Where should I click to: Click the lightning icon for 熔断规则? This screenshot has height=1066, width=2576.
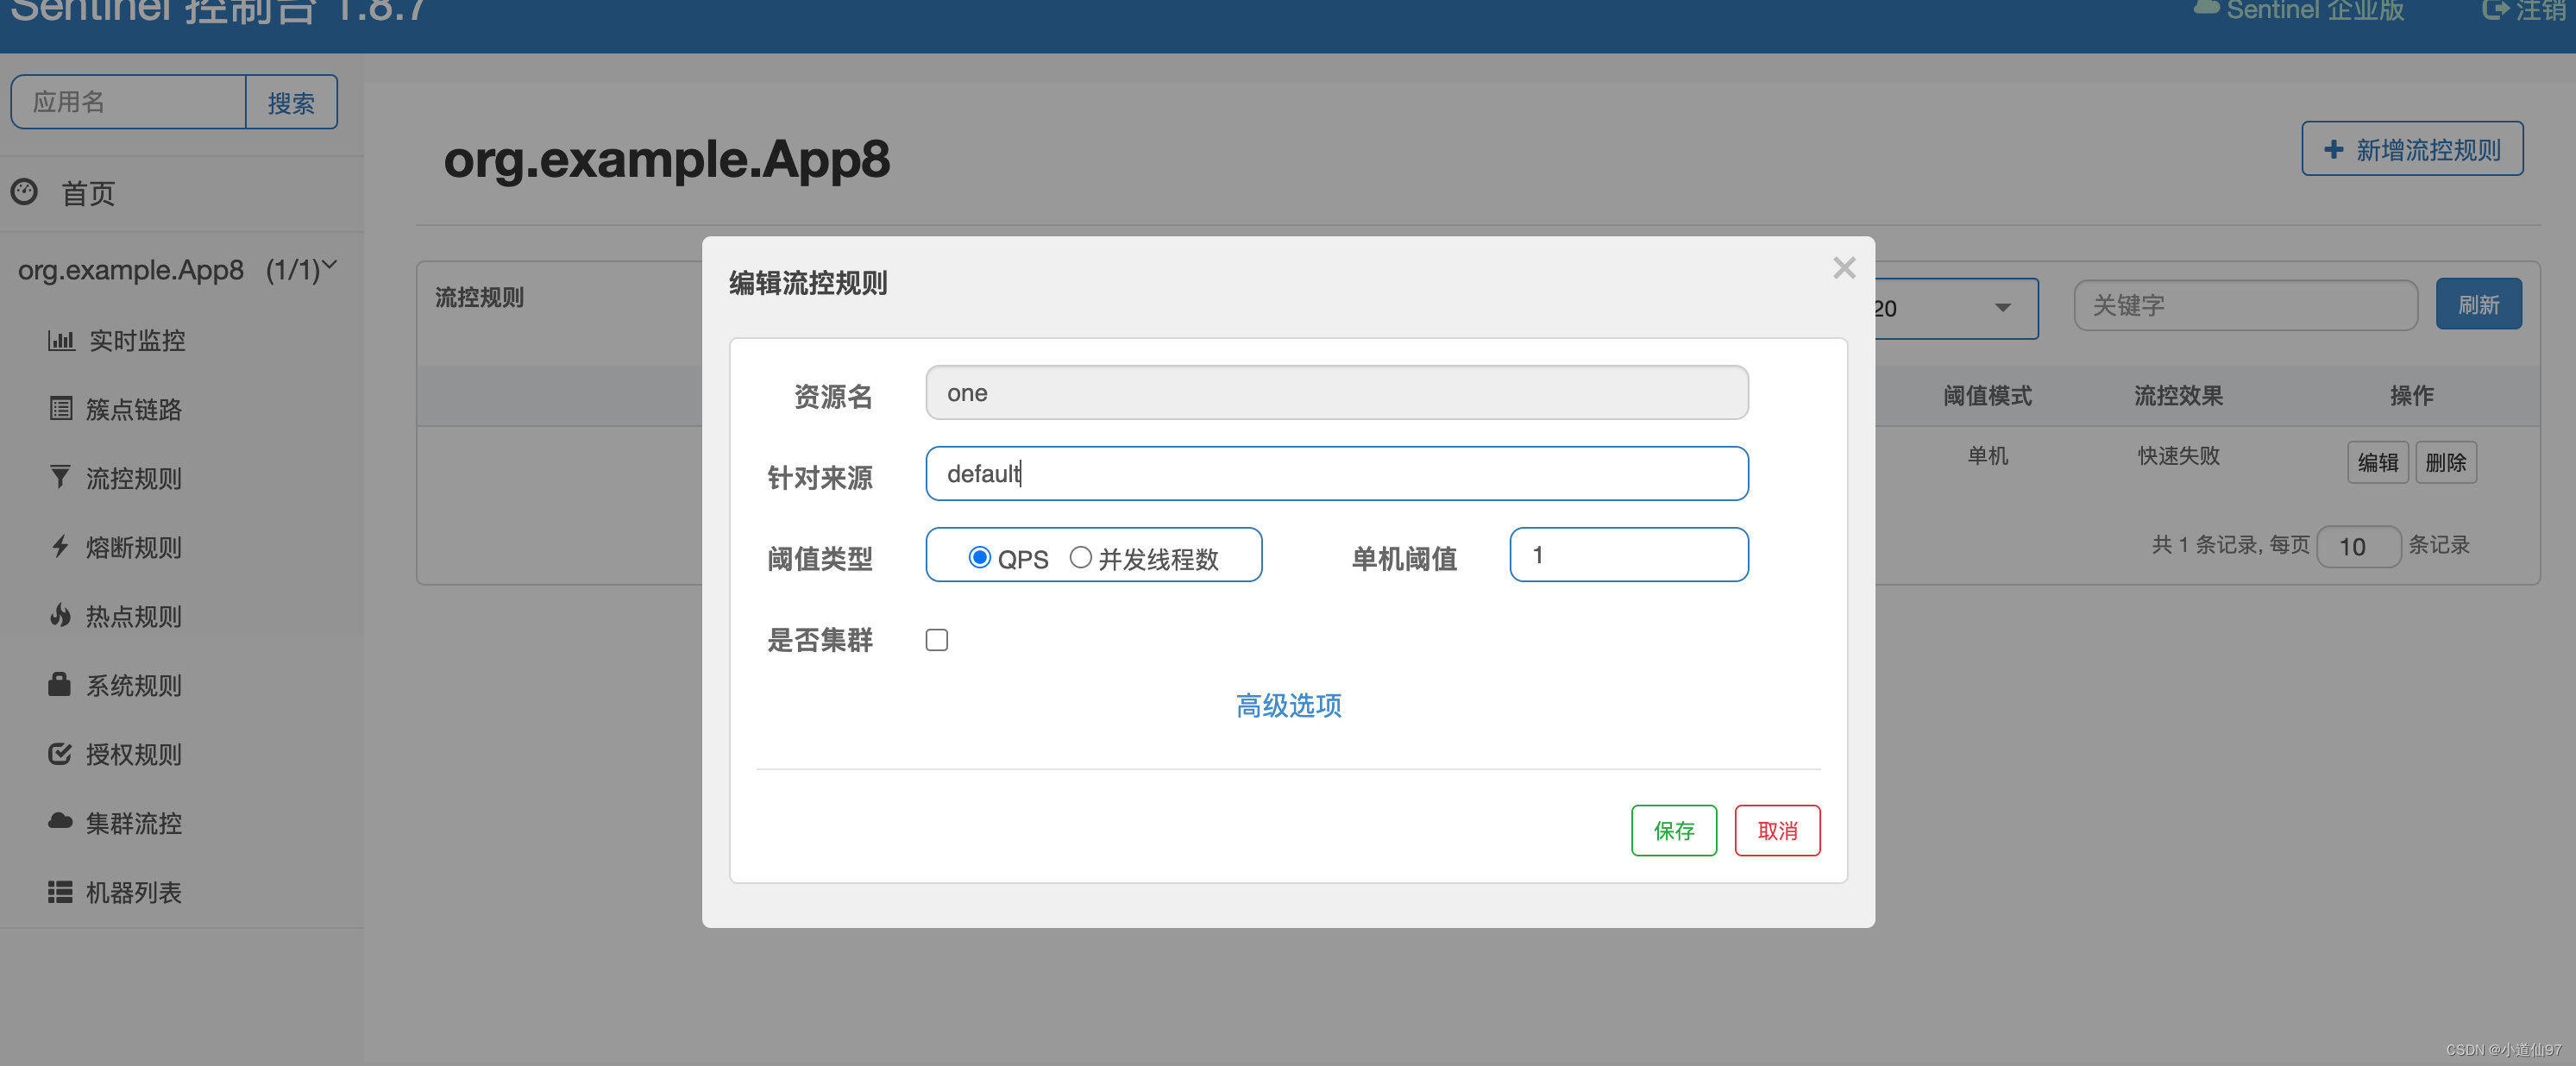(x=60, y=546)
